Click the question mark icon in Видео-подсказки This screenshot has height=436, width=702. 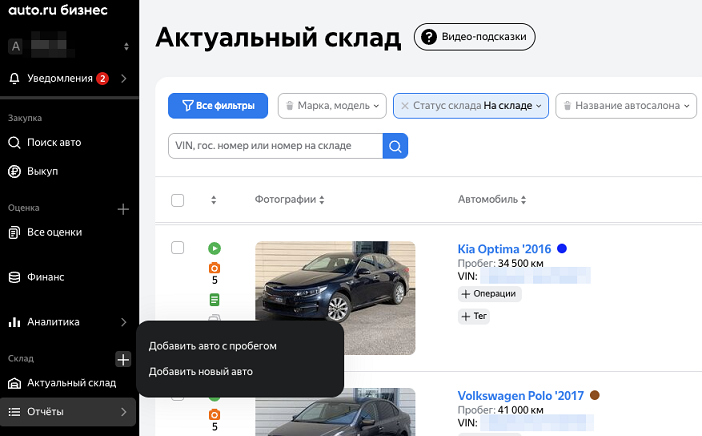[429, 37]
